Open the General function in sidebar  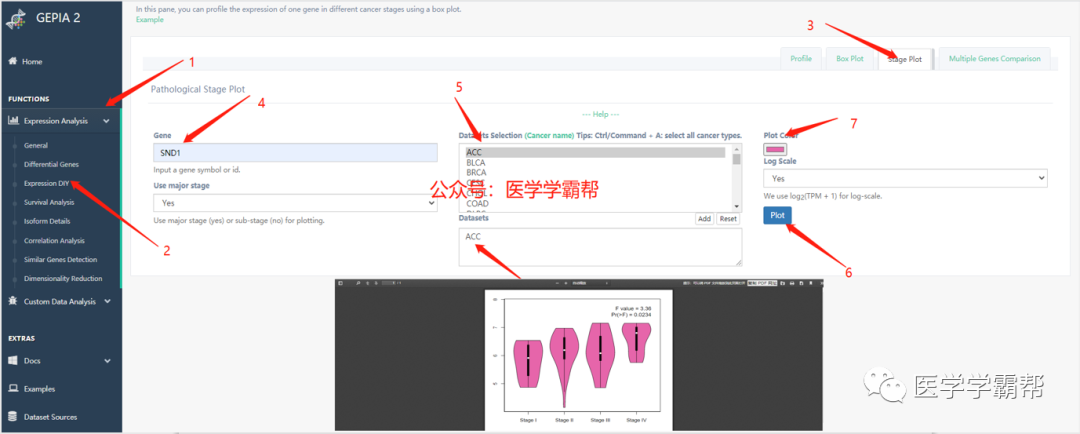pos(36,145)
